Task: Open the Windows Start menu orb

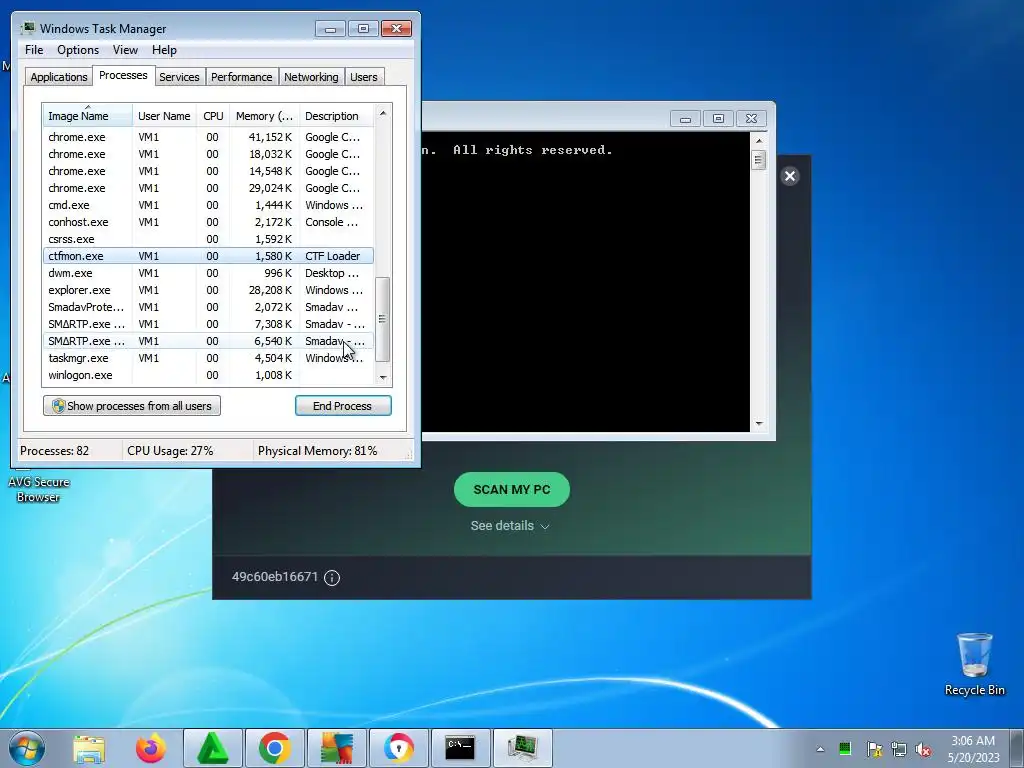Action: [27, 748]
